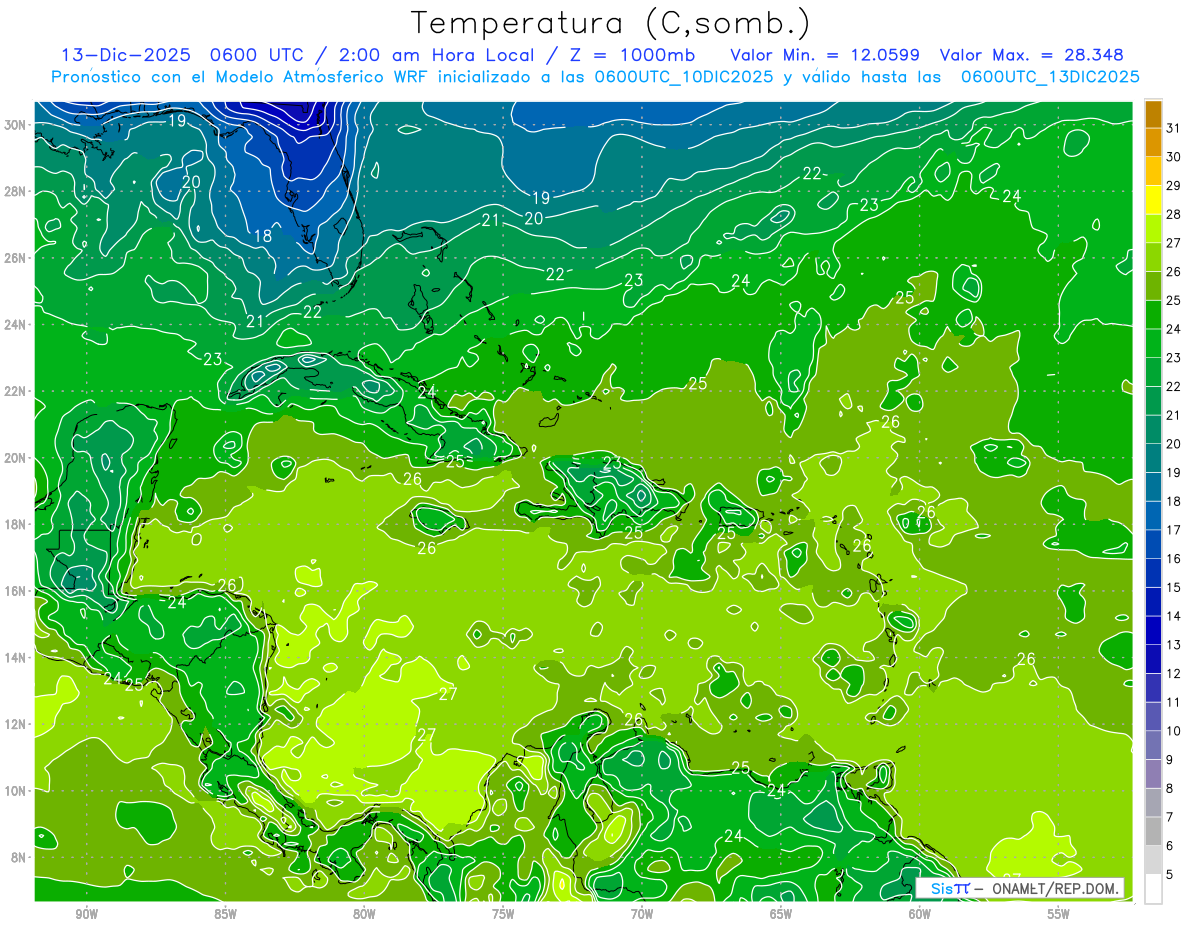Click the 60W longitude axis label

920,914
